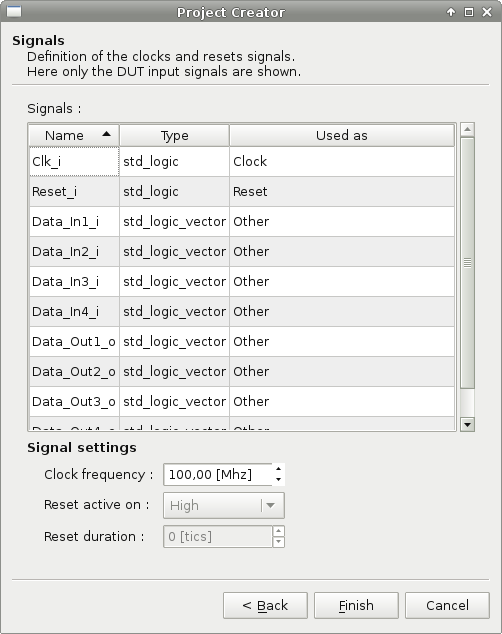Select the Reset_i signal row
Screen dimensions: 502x634
(x=242, y=191)
